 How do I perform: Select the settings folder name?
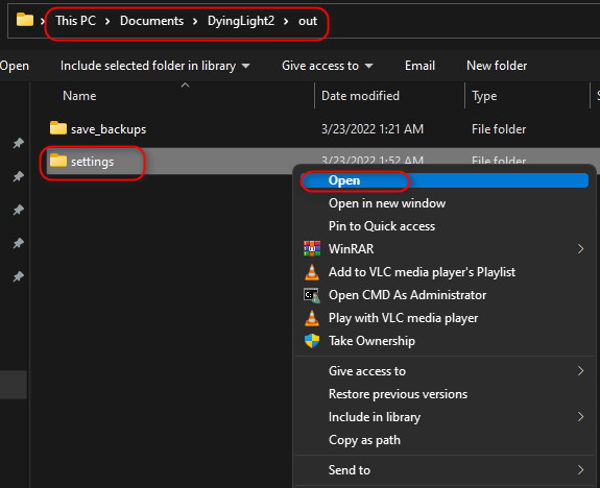tap(92, 161)
